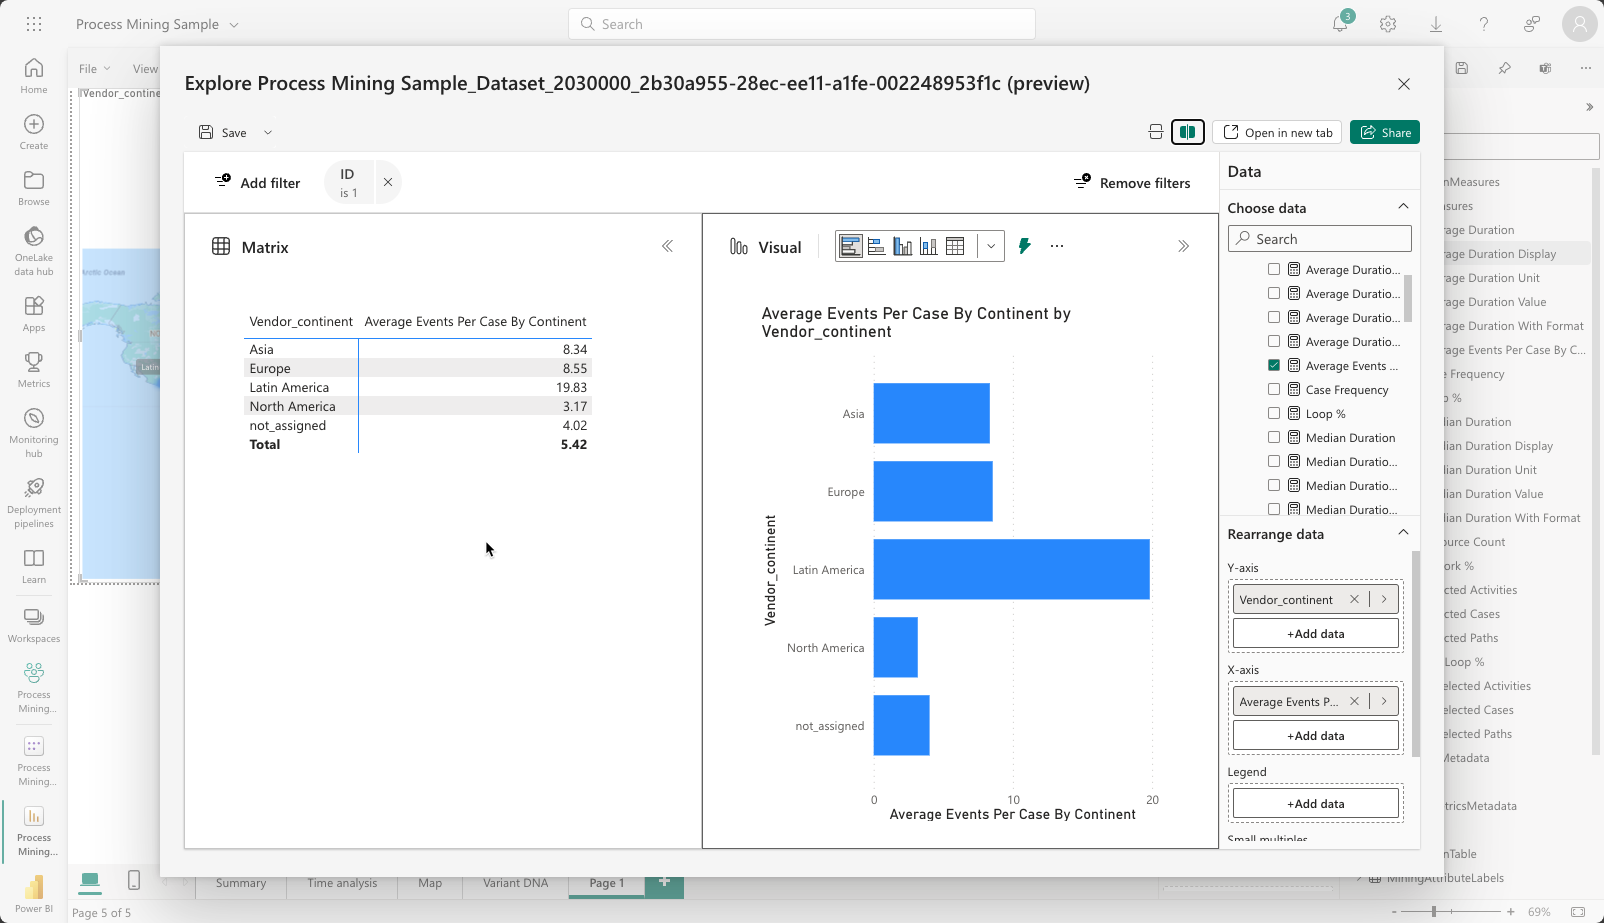Open the notifications bell
This screenshot has width=1604, height=923.
tap(1340, 24)
